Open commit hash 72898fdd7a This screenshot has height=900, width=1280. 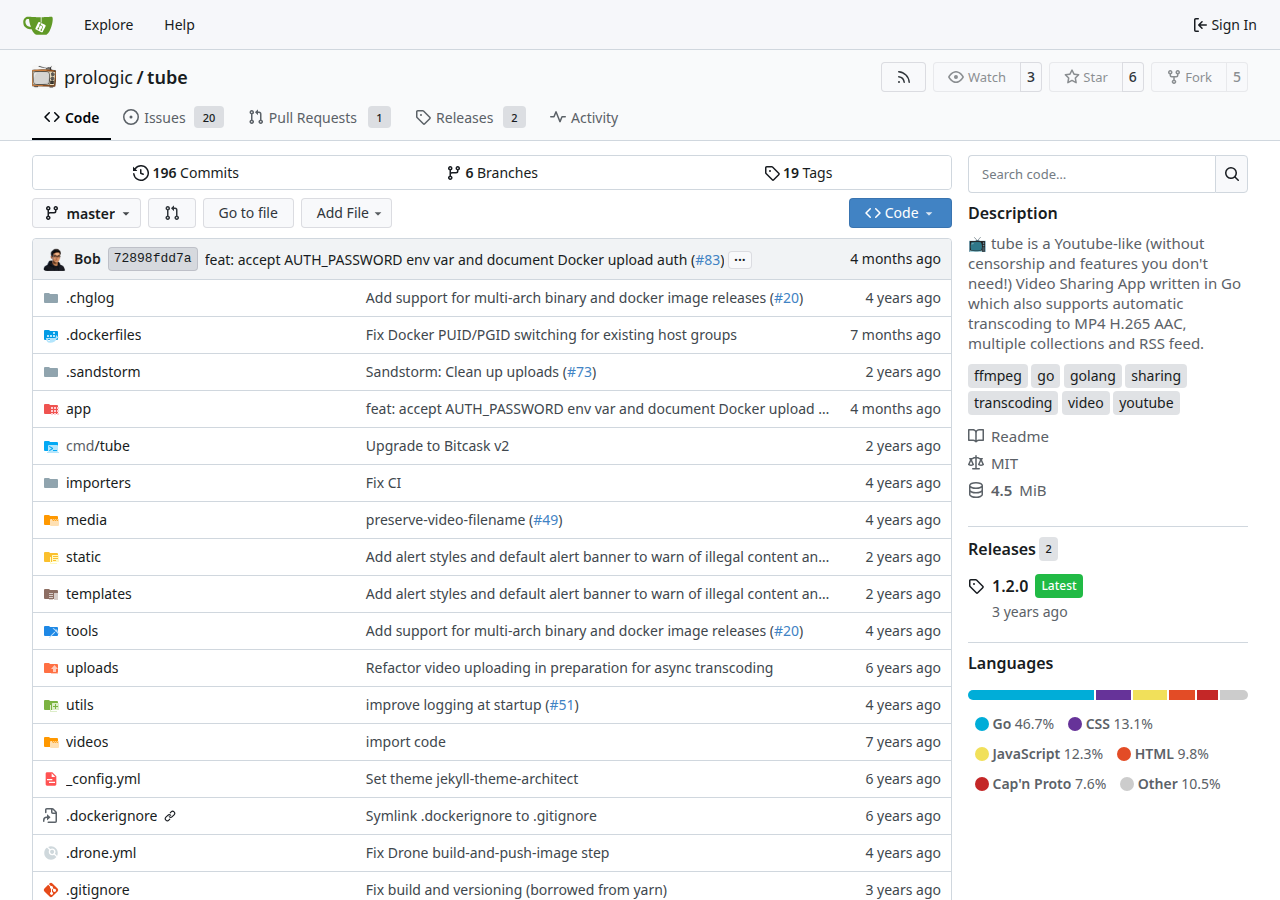click(x=153, y=259)
